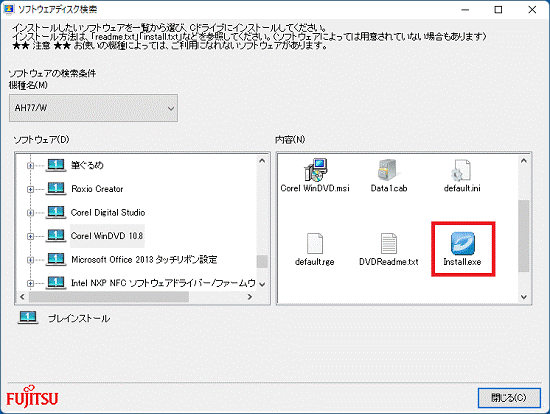Click the 閉じる(C) button
Viewport: 550px width, 414px height.
coord(509,398)
